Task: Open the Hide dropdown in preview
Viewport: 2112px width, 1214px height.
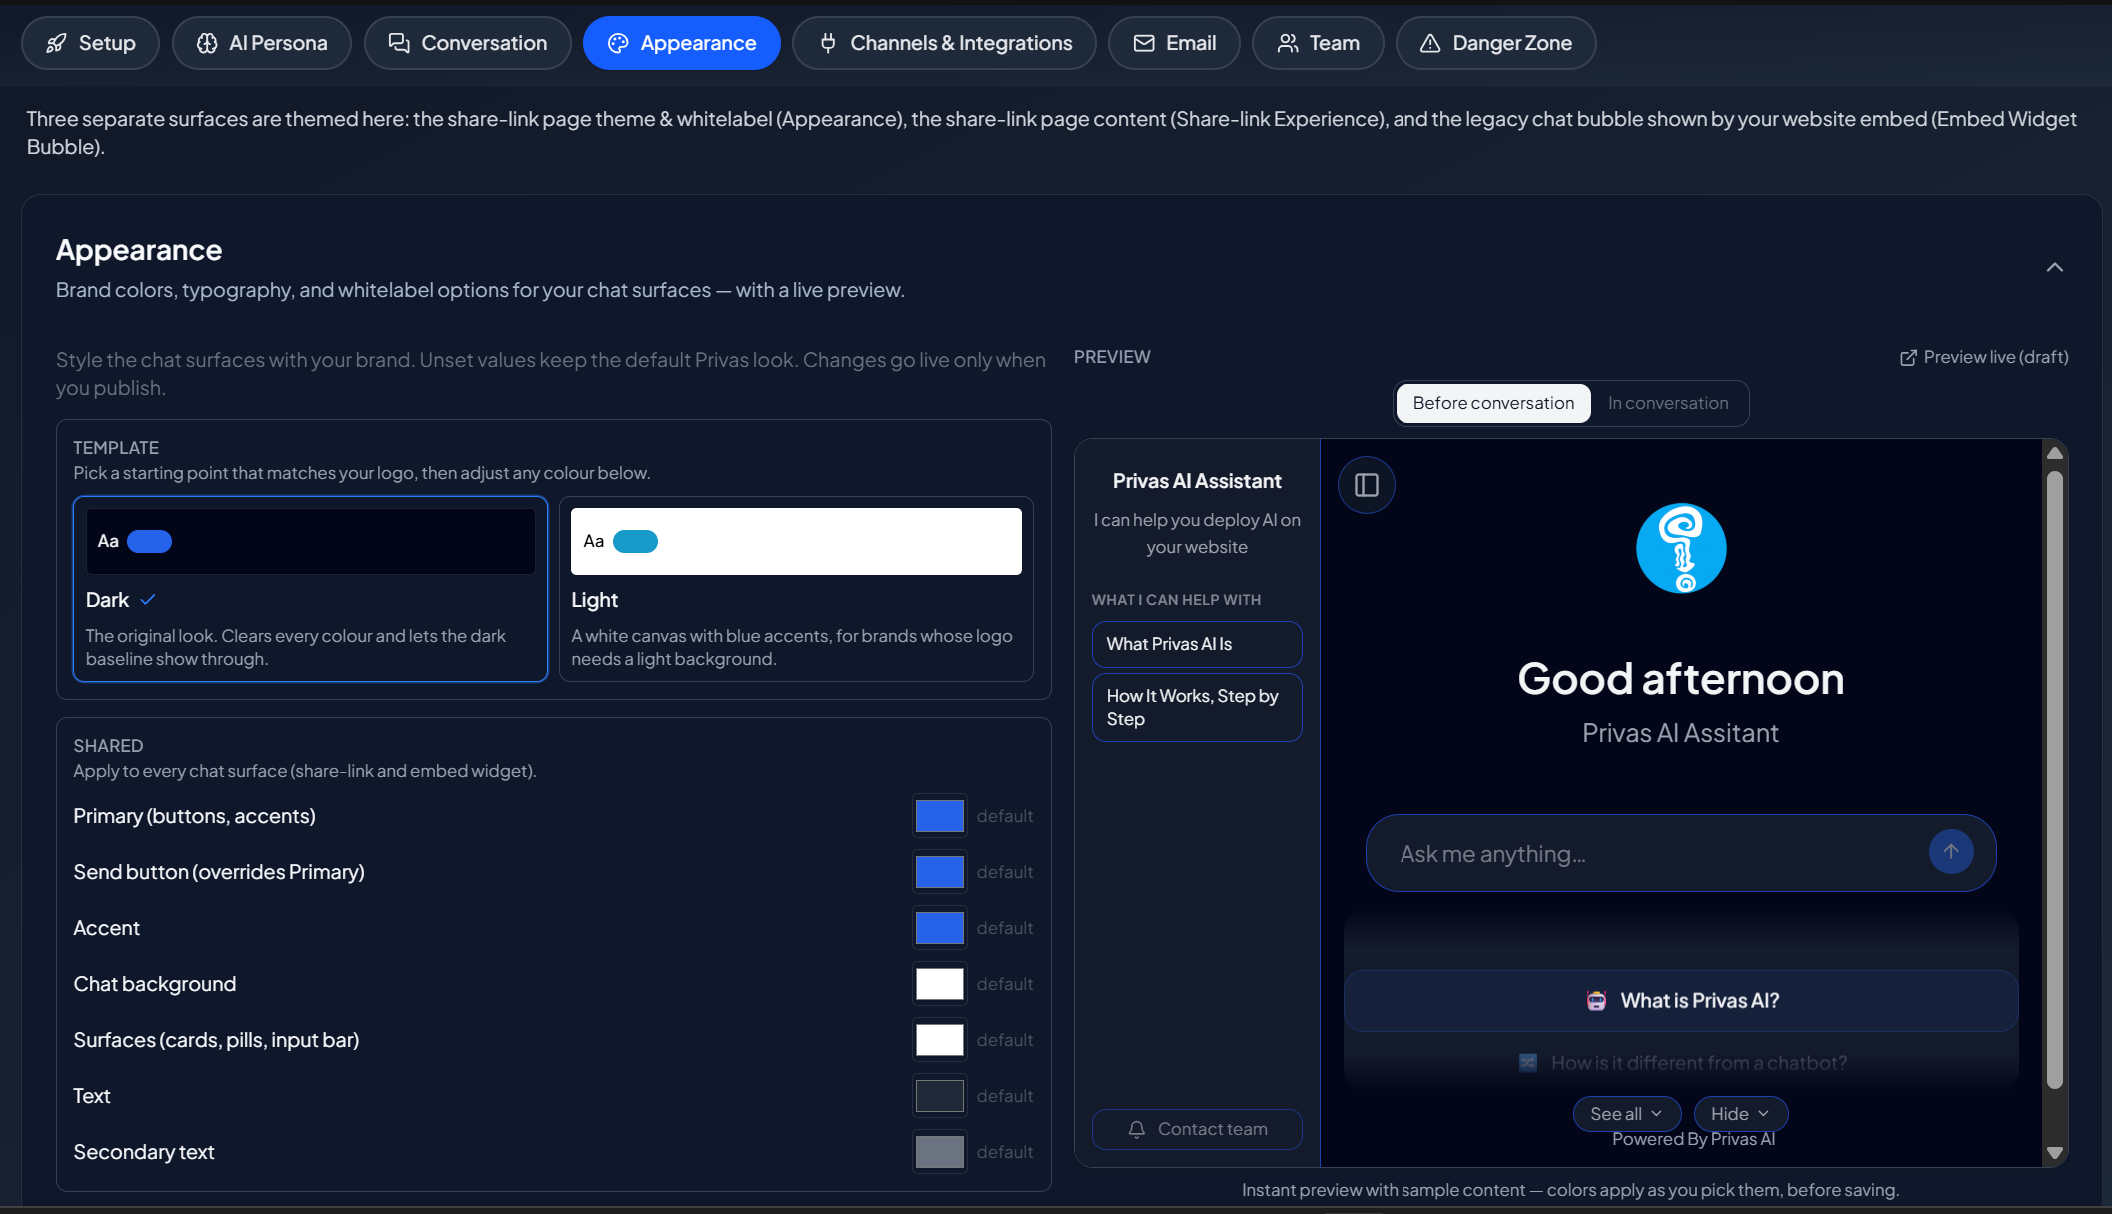Action: 1741,1114
